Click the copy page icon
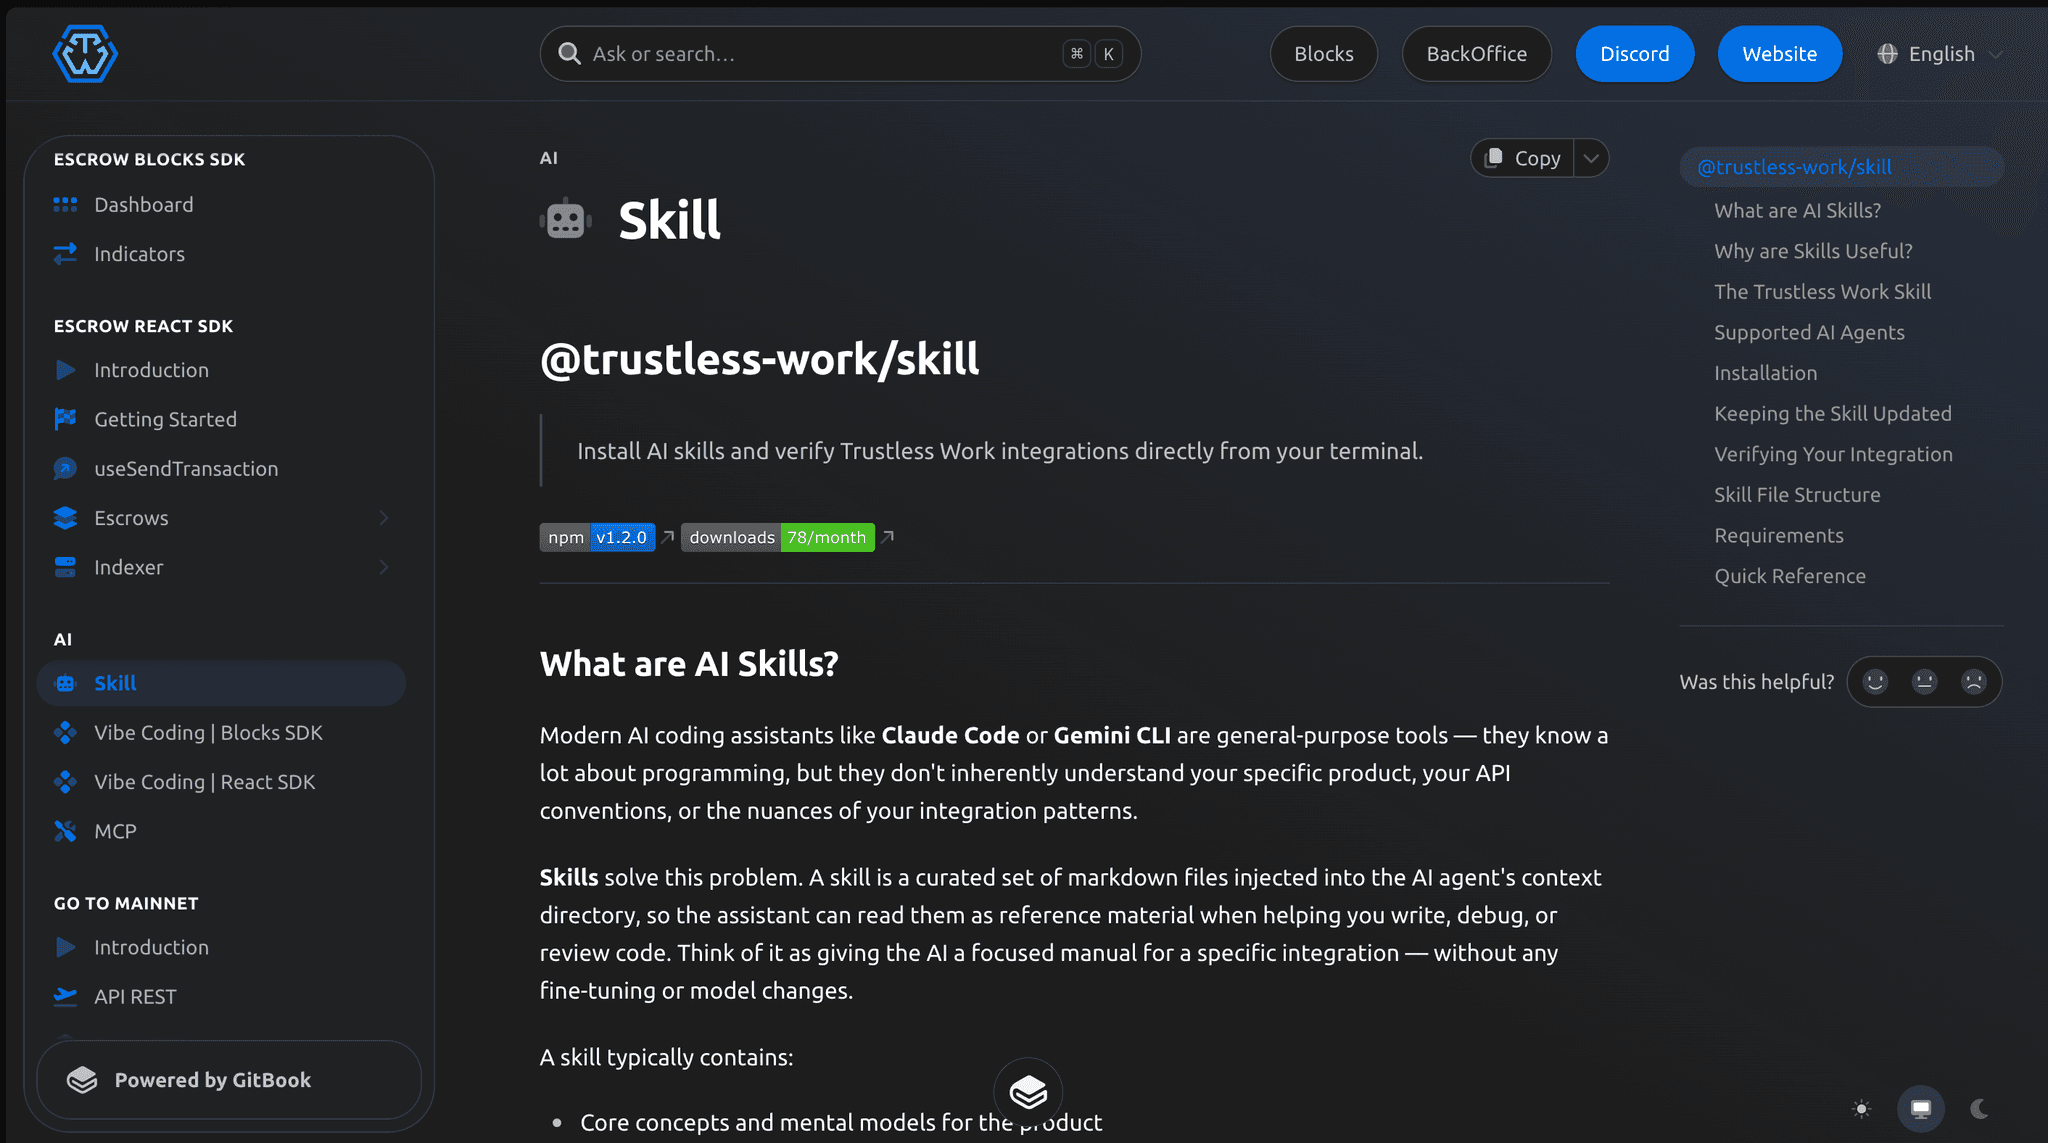 [x=1494, y=158]
